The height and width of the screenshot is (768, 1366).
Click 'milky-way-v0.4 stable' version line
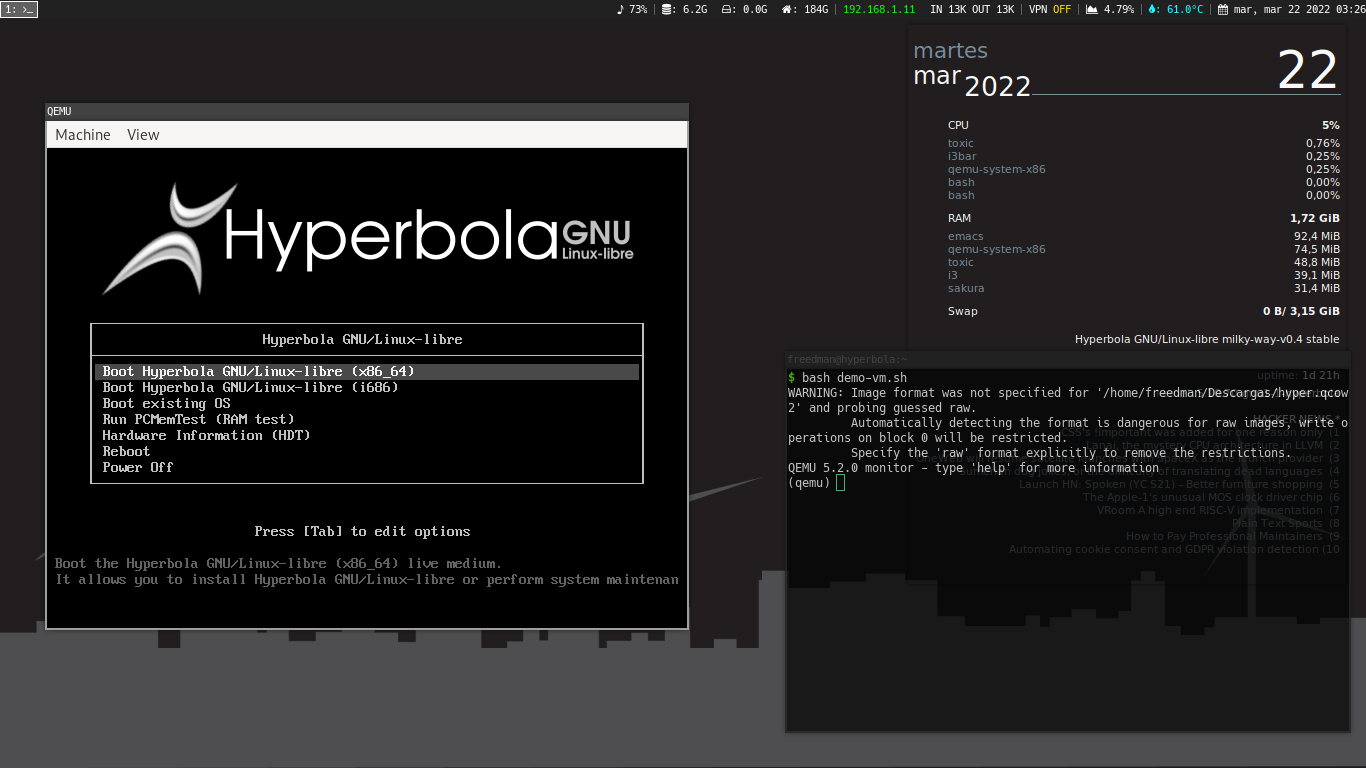1207,339
